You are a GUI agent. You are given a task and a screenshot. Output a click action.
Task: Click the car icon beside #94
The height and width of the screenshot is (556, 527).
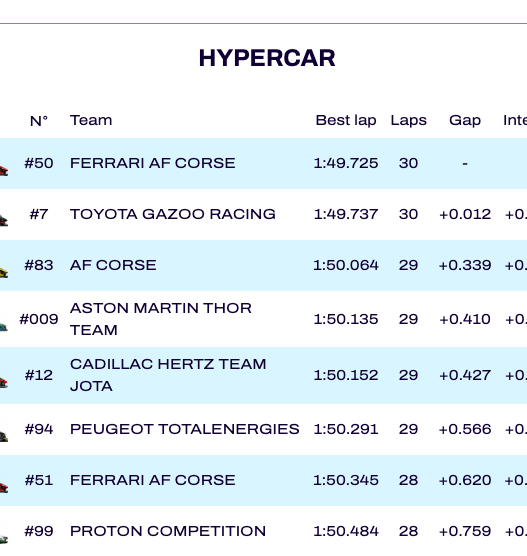4,436
